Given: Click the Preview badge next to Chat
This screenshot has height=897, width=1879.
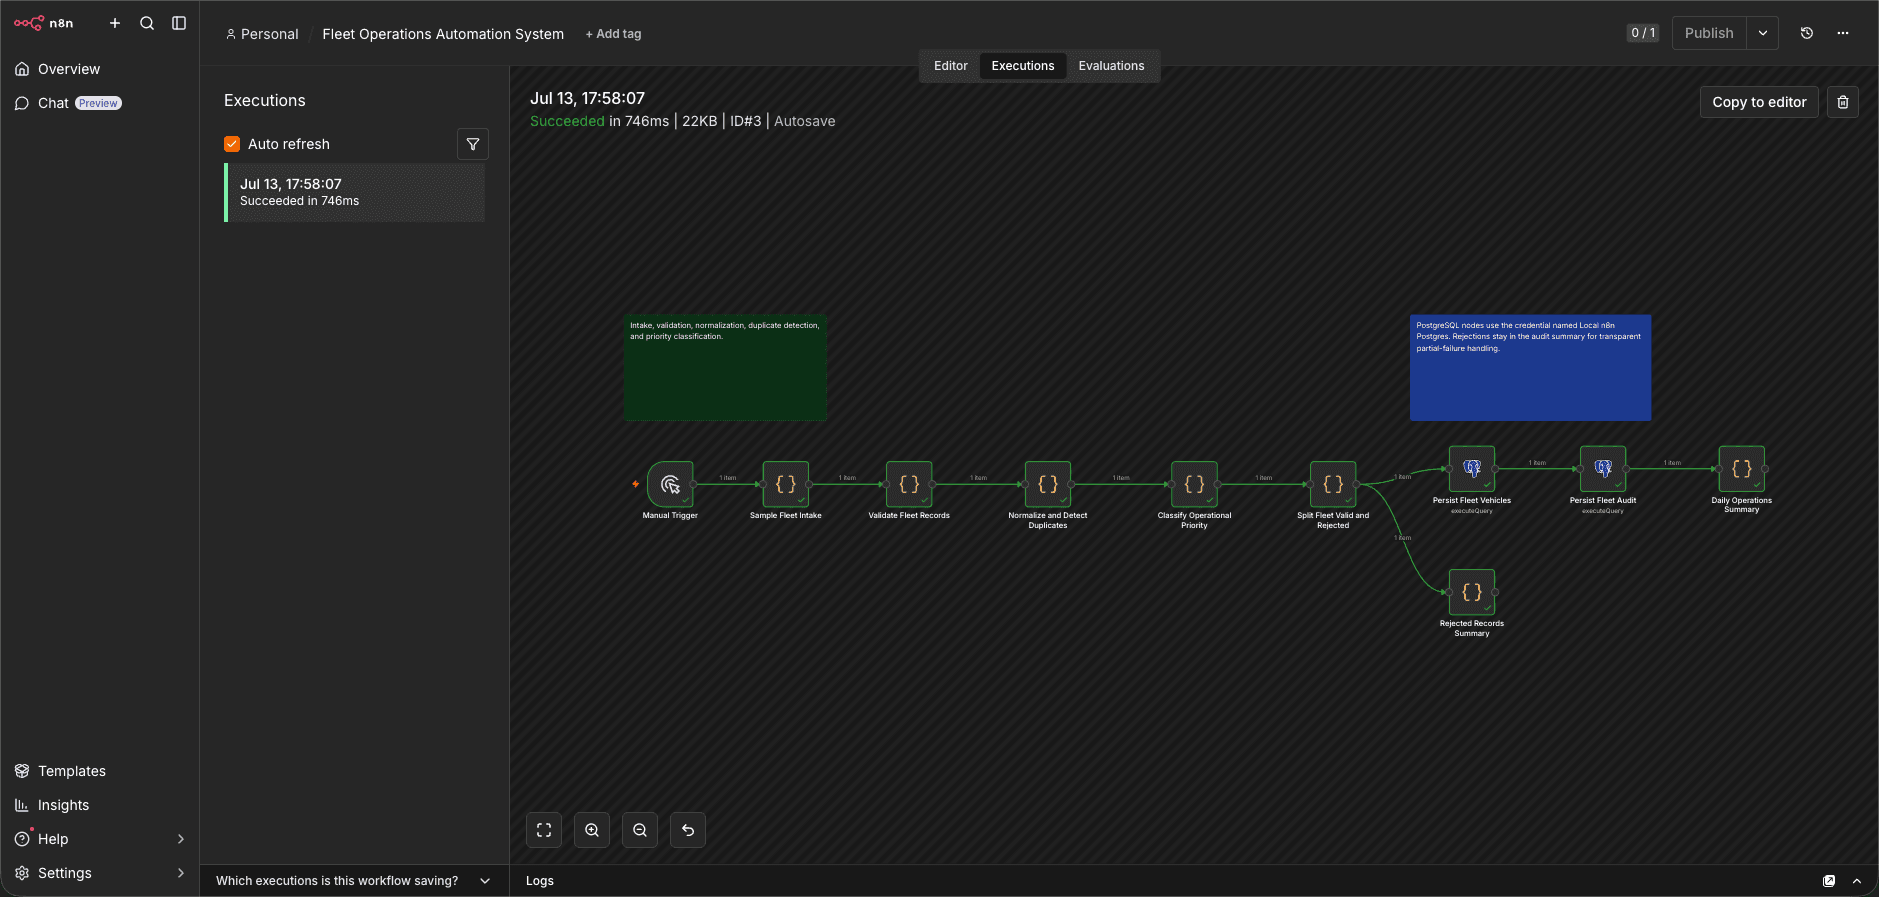Looking at the screenshot, I should tap(98, 103).
